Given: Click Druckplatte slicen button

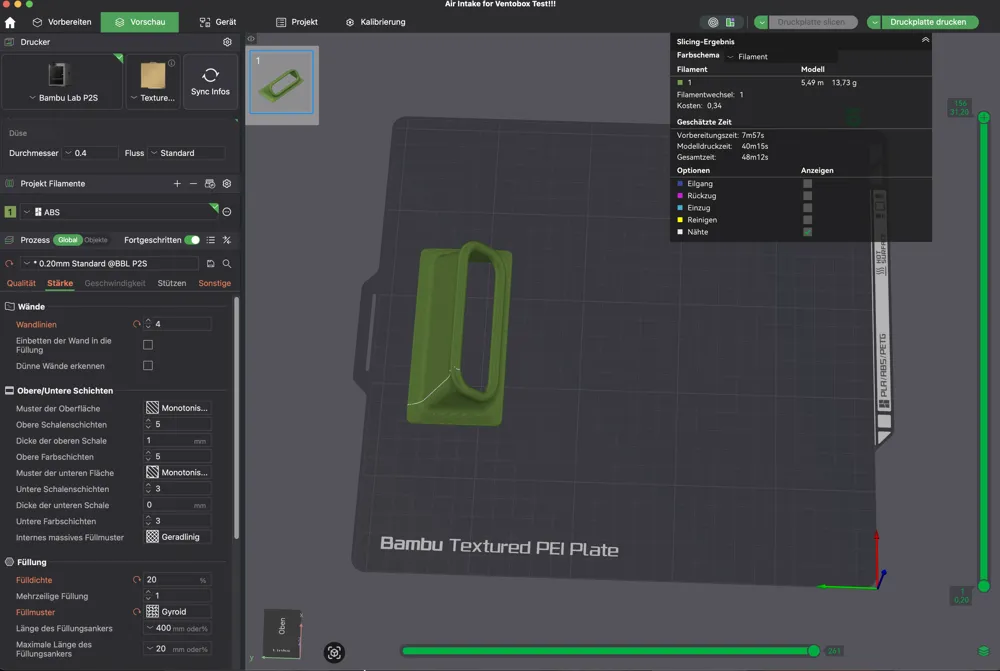Looking at the screenshot, I should tap(811, 22).
